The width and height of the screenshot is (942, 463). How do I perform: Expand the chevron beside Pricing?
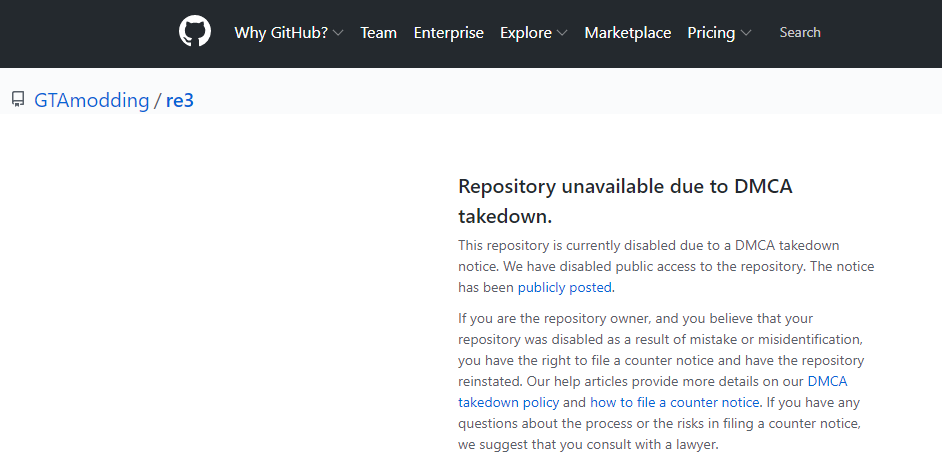[x=746, y=33]
